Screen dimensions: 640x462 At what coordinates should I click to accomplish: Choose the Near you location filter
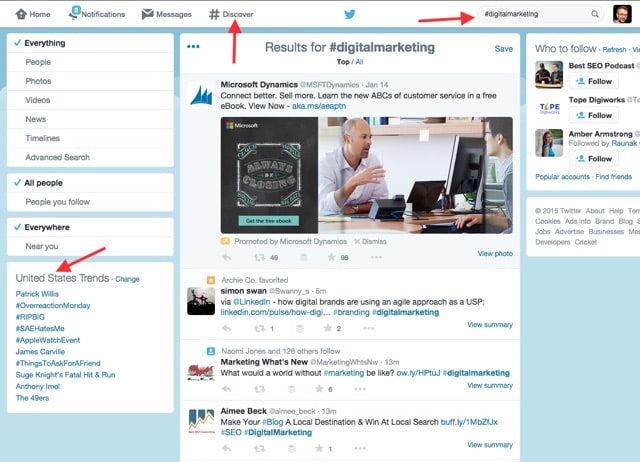click(x=42, y=246)
